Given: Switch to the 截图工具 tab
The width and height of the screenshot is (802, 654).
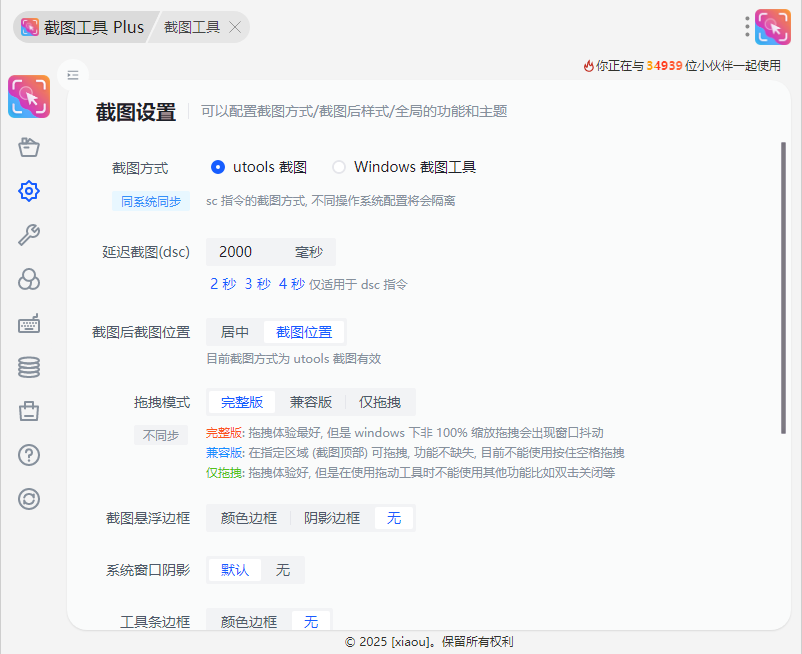Looking at the screenshot, I should pos(192,27).
